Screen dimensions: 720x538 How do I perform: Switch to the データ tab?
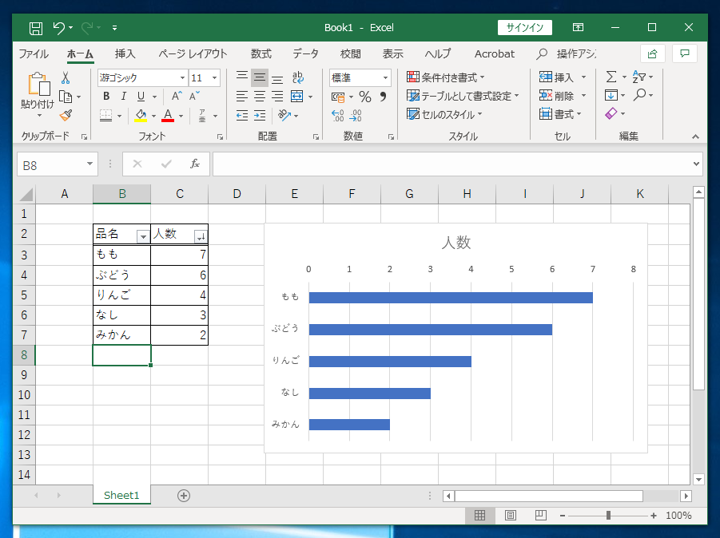coord(305,54)
